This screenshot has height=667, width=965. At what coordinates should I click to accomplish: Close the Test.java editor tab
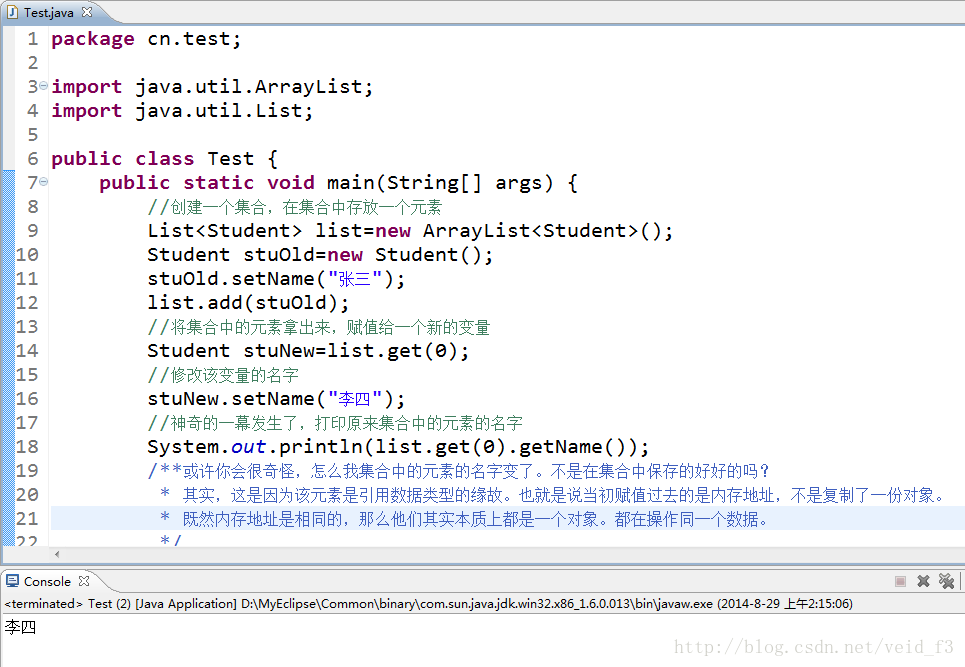click(87, 12)
